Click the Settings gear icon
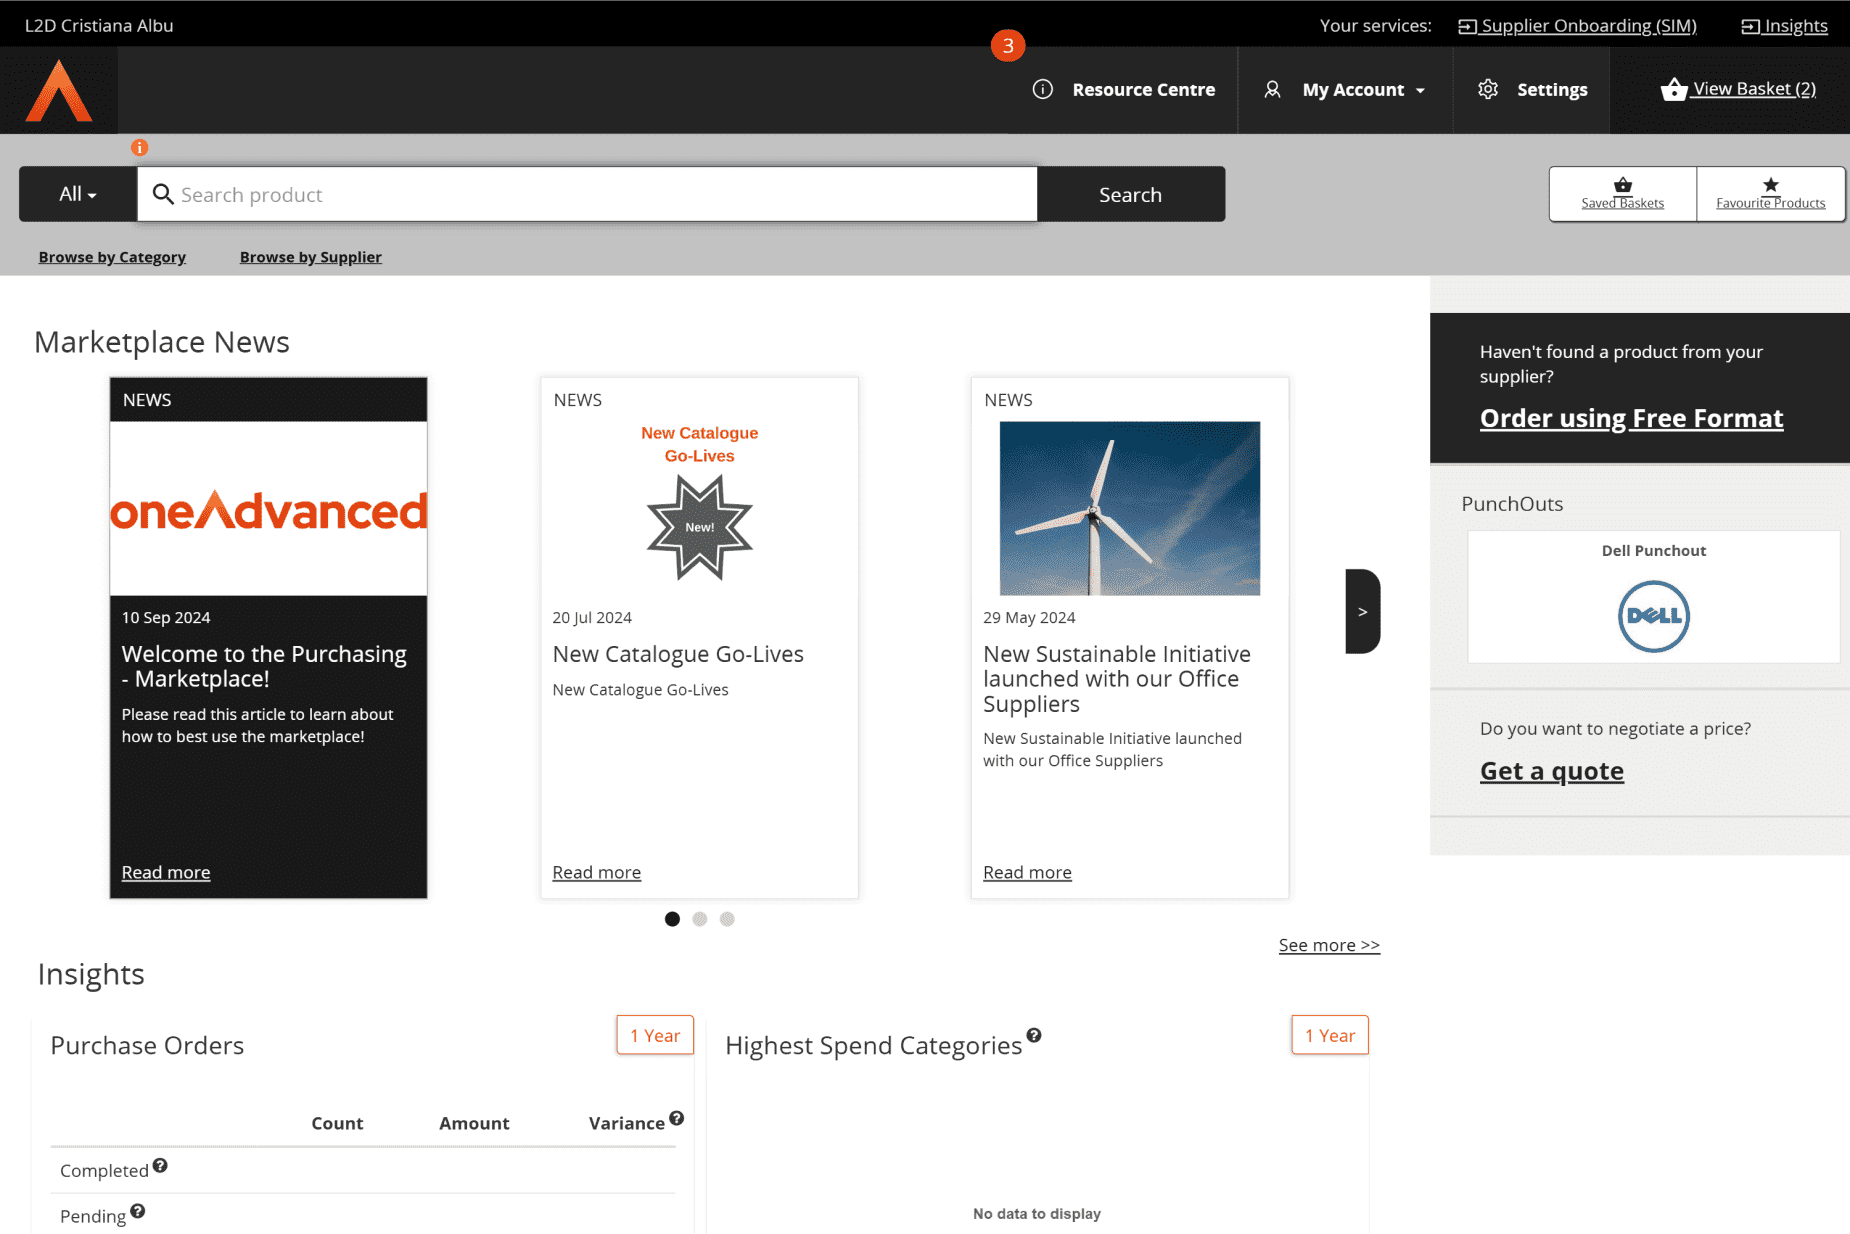Screen dimensions: 1850x1234 tap(1488, 90)
